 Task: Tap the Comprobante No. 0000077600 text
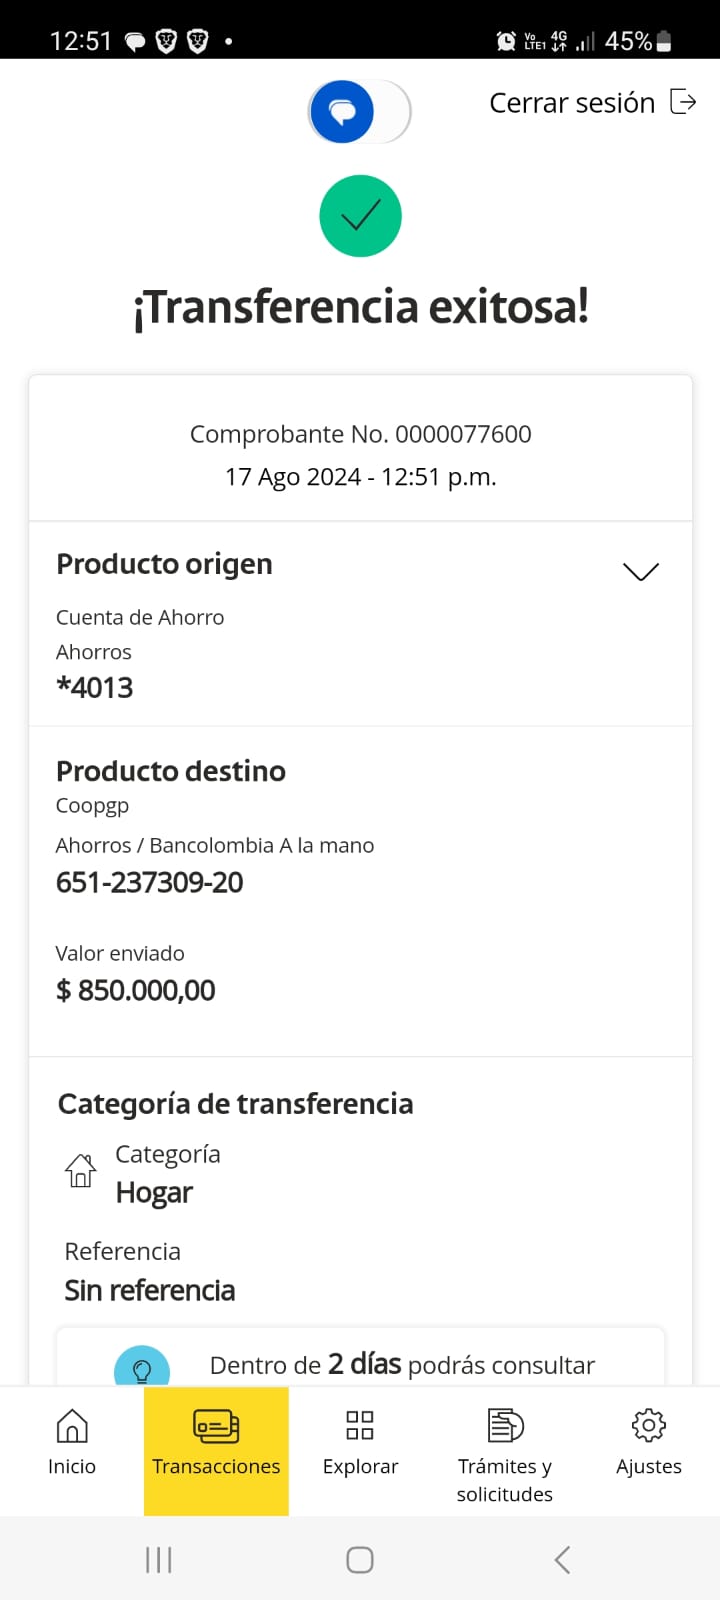click(360, 434)
